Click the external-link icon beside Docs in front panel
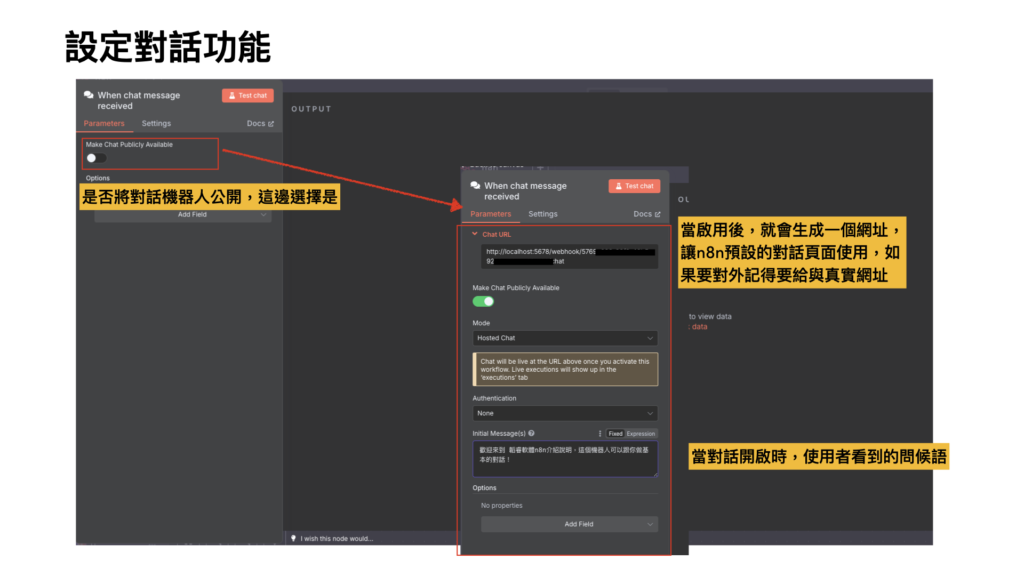 [x=658, y=214]
